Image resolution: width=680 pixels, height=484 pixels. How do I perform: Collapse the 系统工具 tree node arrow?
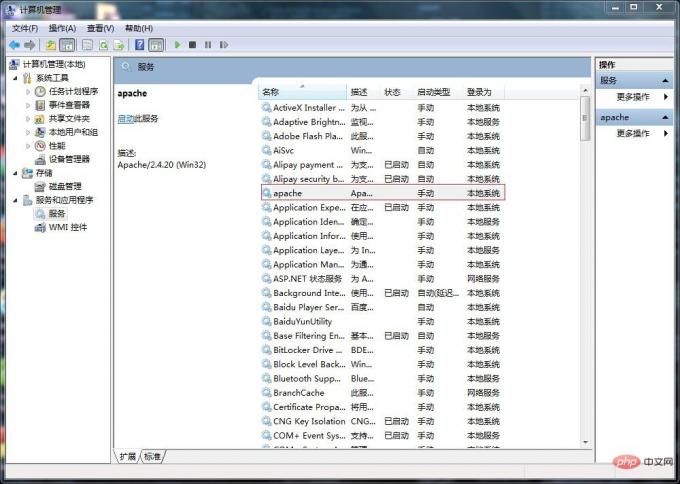coord(16,78)
